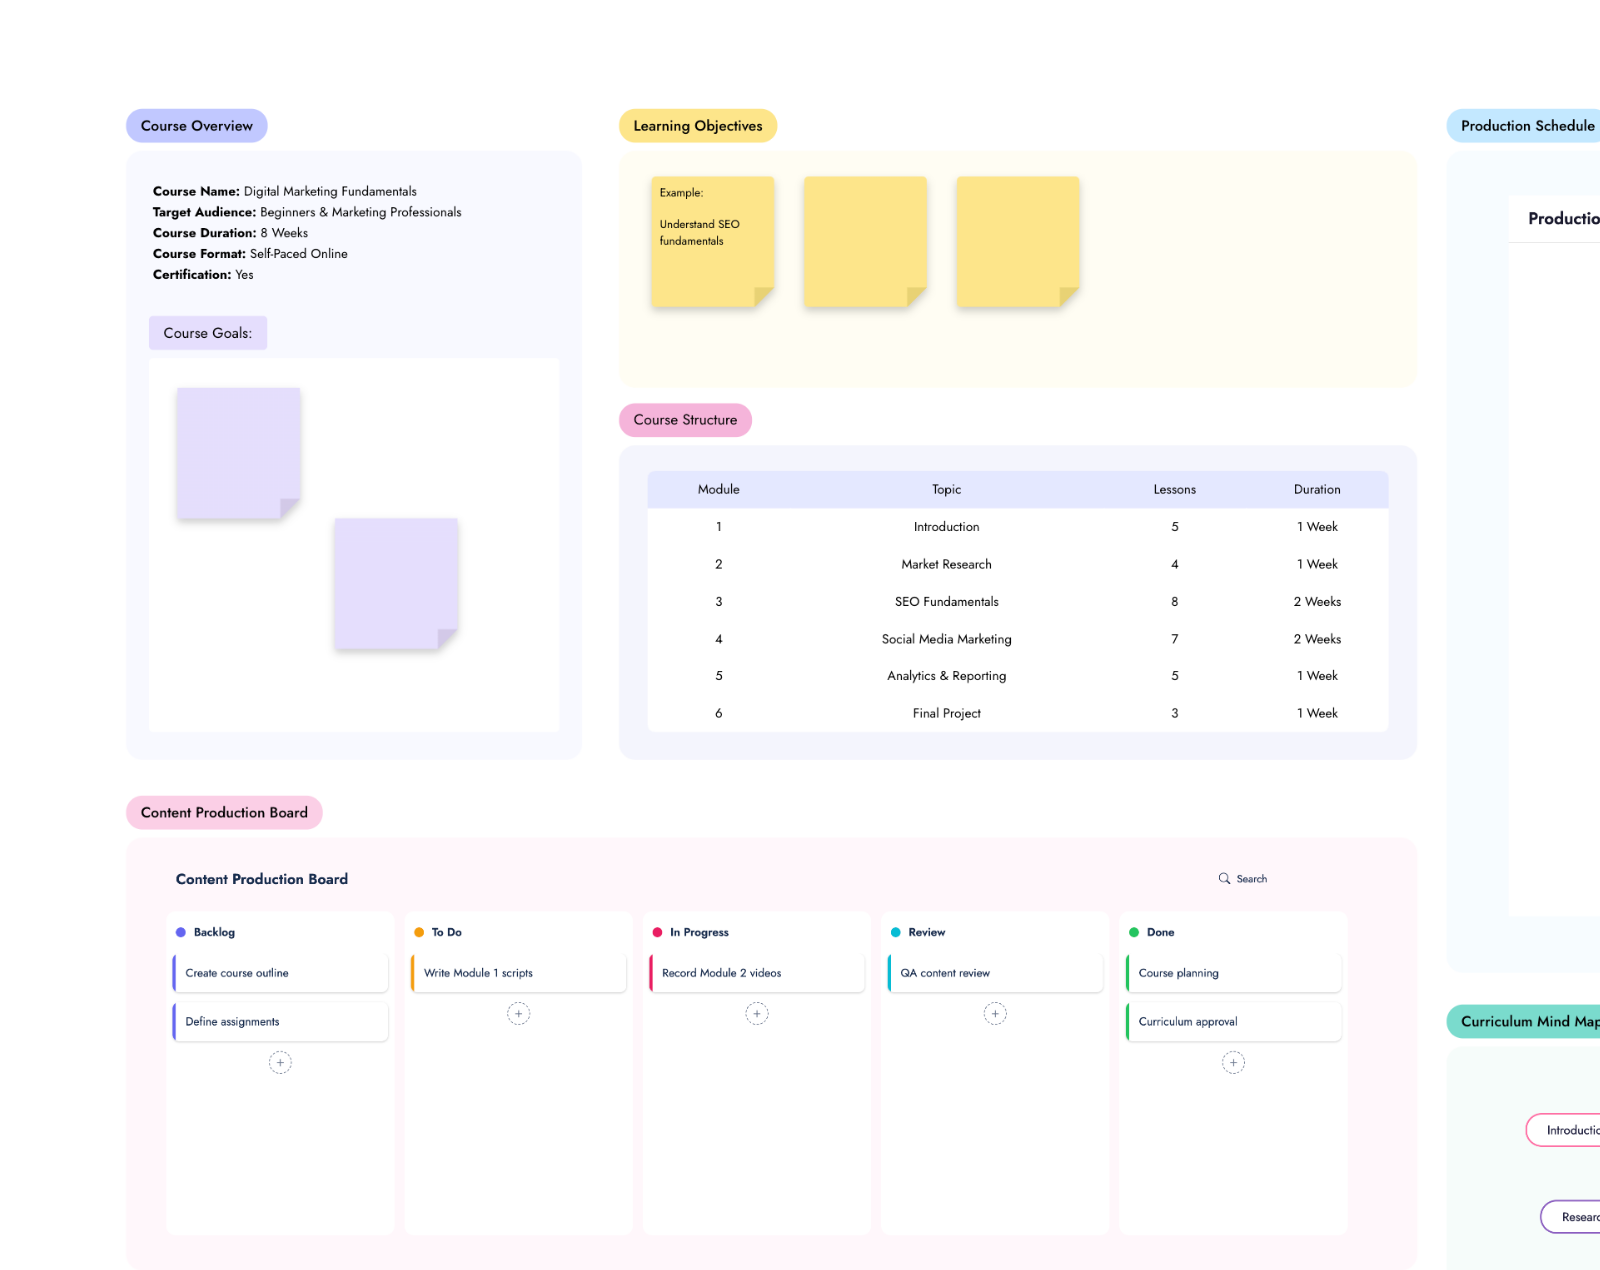Image resolution: width=1600 pixels, height=1270 pixels.
Task: Select the Course Goals heading tag
Action: pyautogui.click(x=208, y=333)
